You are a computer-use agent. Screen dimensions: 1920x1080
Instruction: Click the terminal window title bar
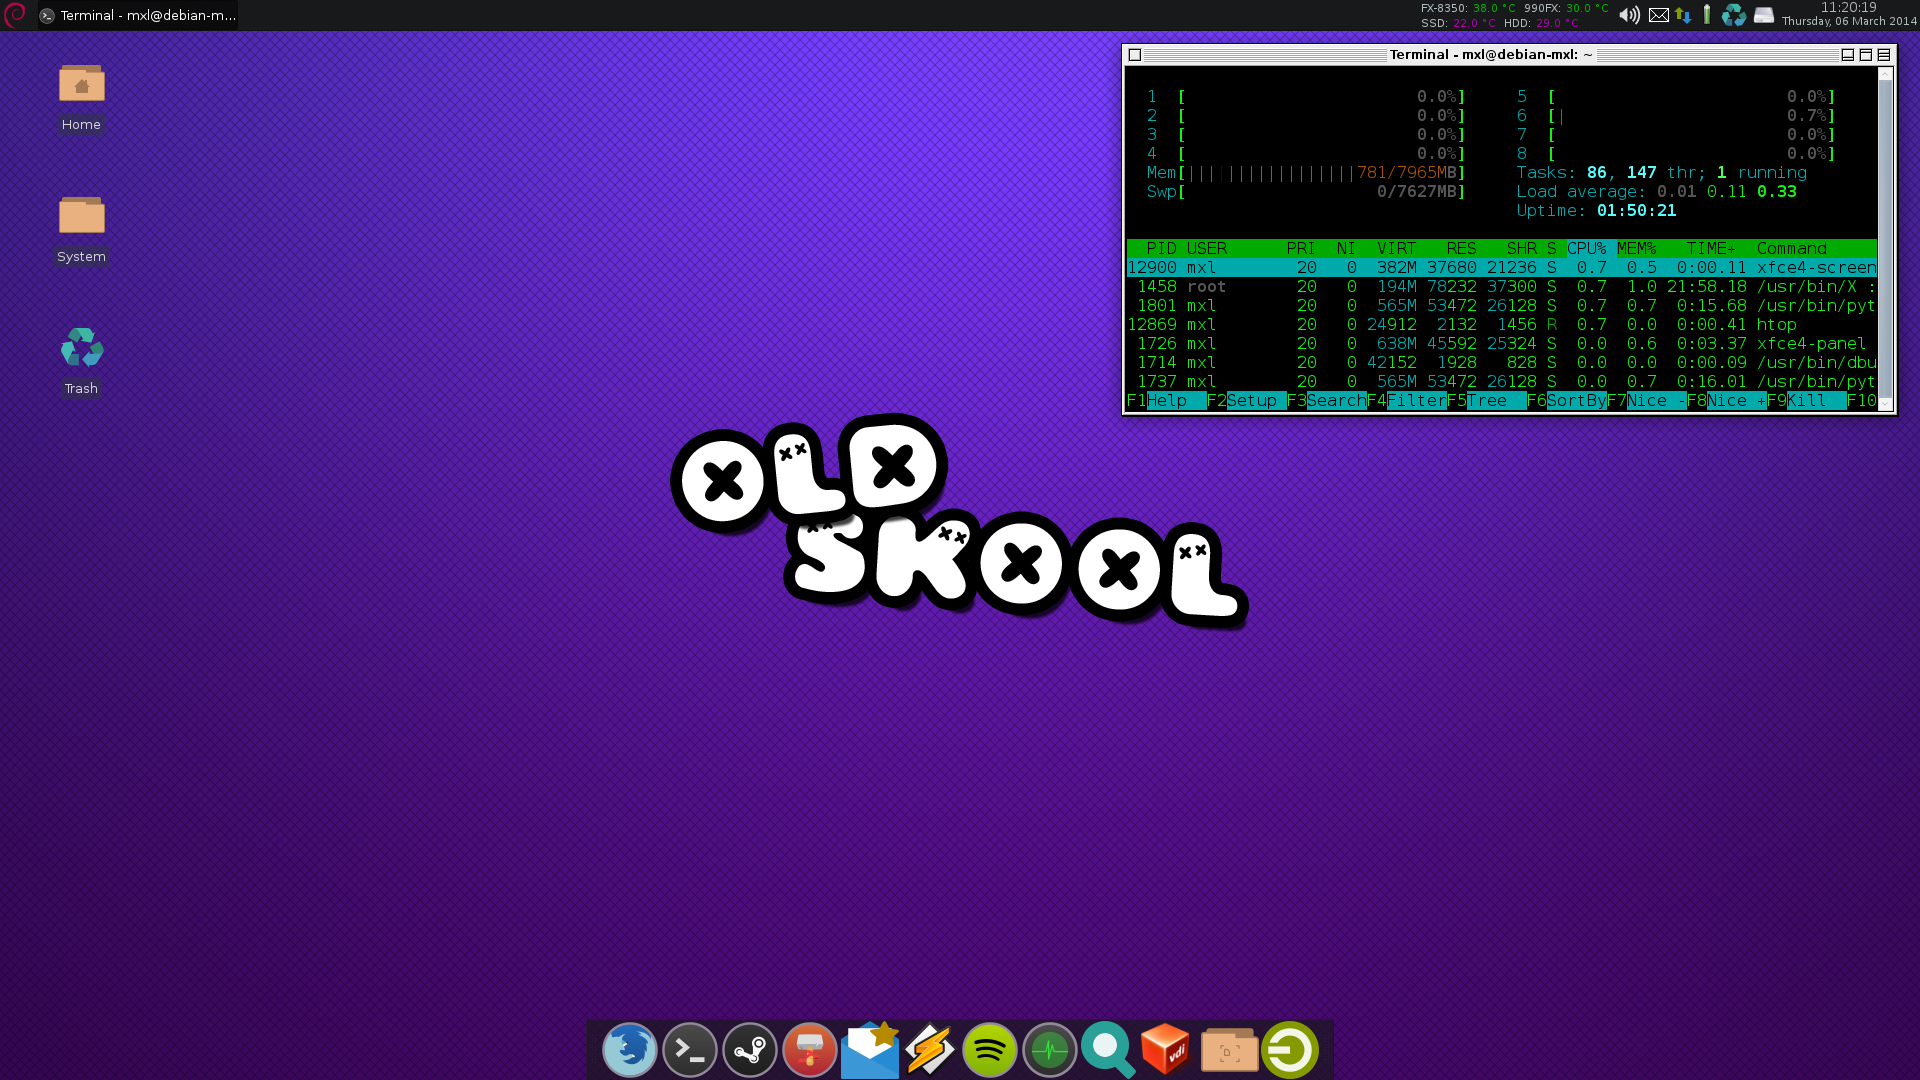pos(1490,55)
